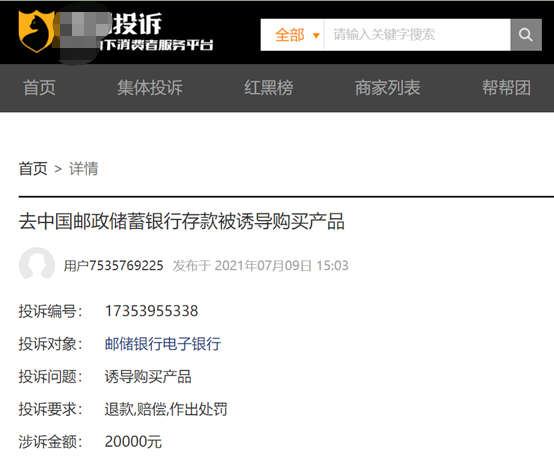Click the 投诉 site title logo text
The height and width of the screenshot is (466, 554).
137,24
